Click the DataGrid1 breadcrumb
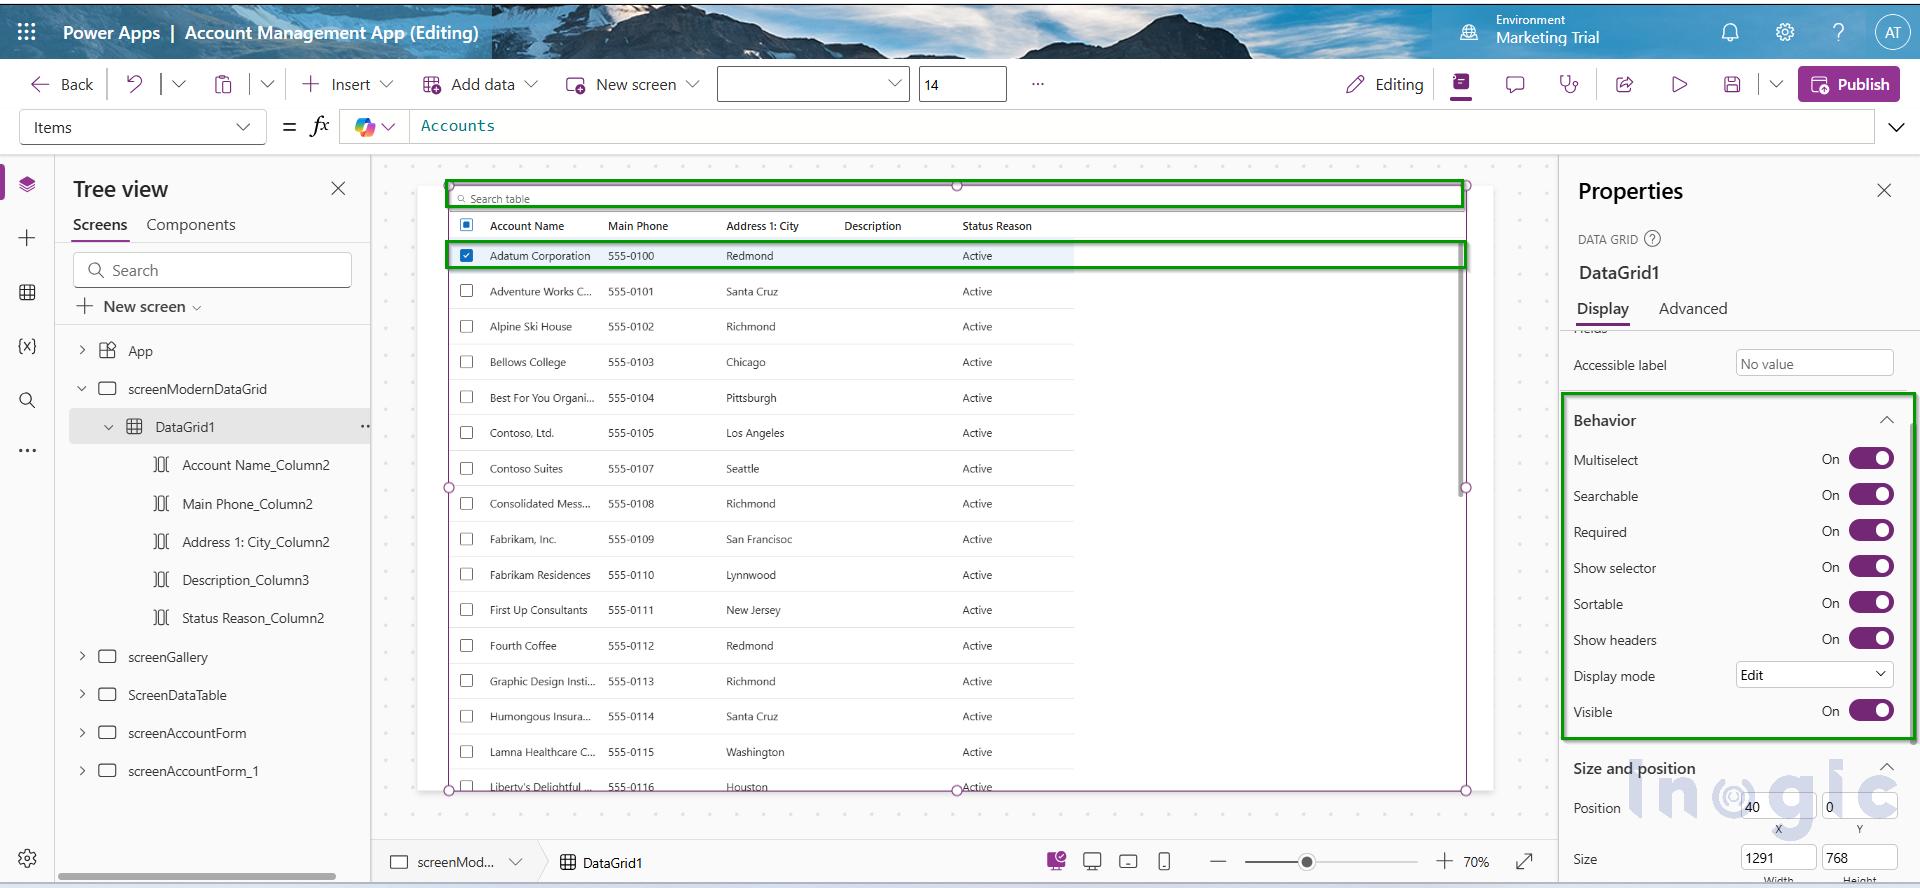This screenshot has width=1920, height=888. 601,862
